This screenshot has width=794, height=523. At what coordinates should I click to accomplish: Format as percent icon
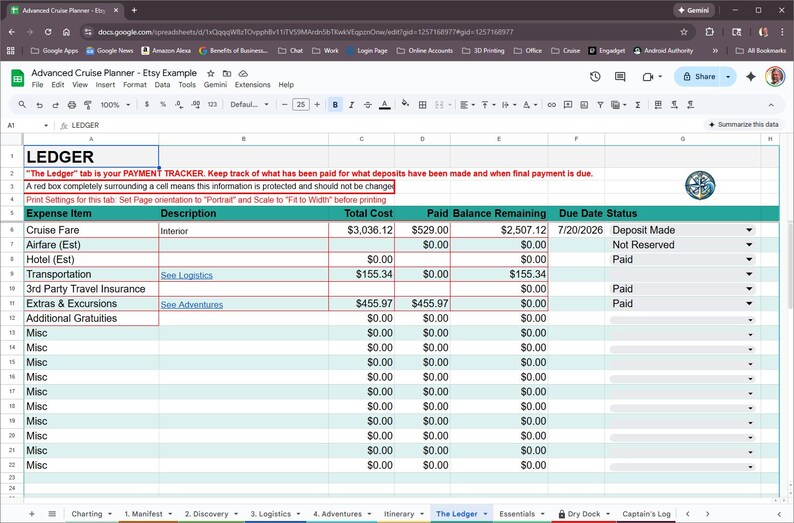coord(163,104)
